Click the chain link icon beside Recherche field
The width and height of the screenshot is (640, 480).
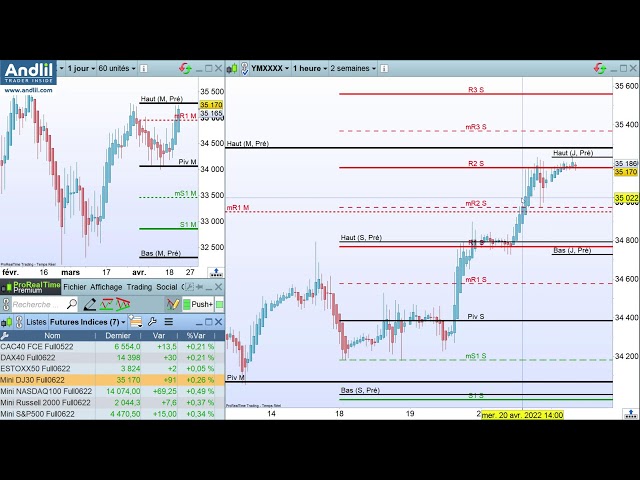tap(6, 304)
